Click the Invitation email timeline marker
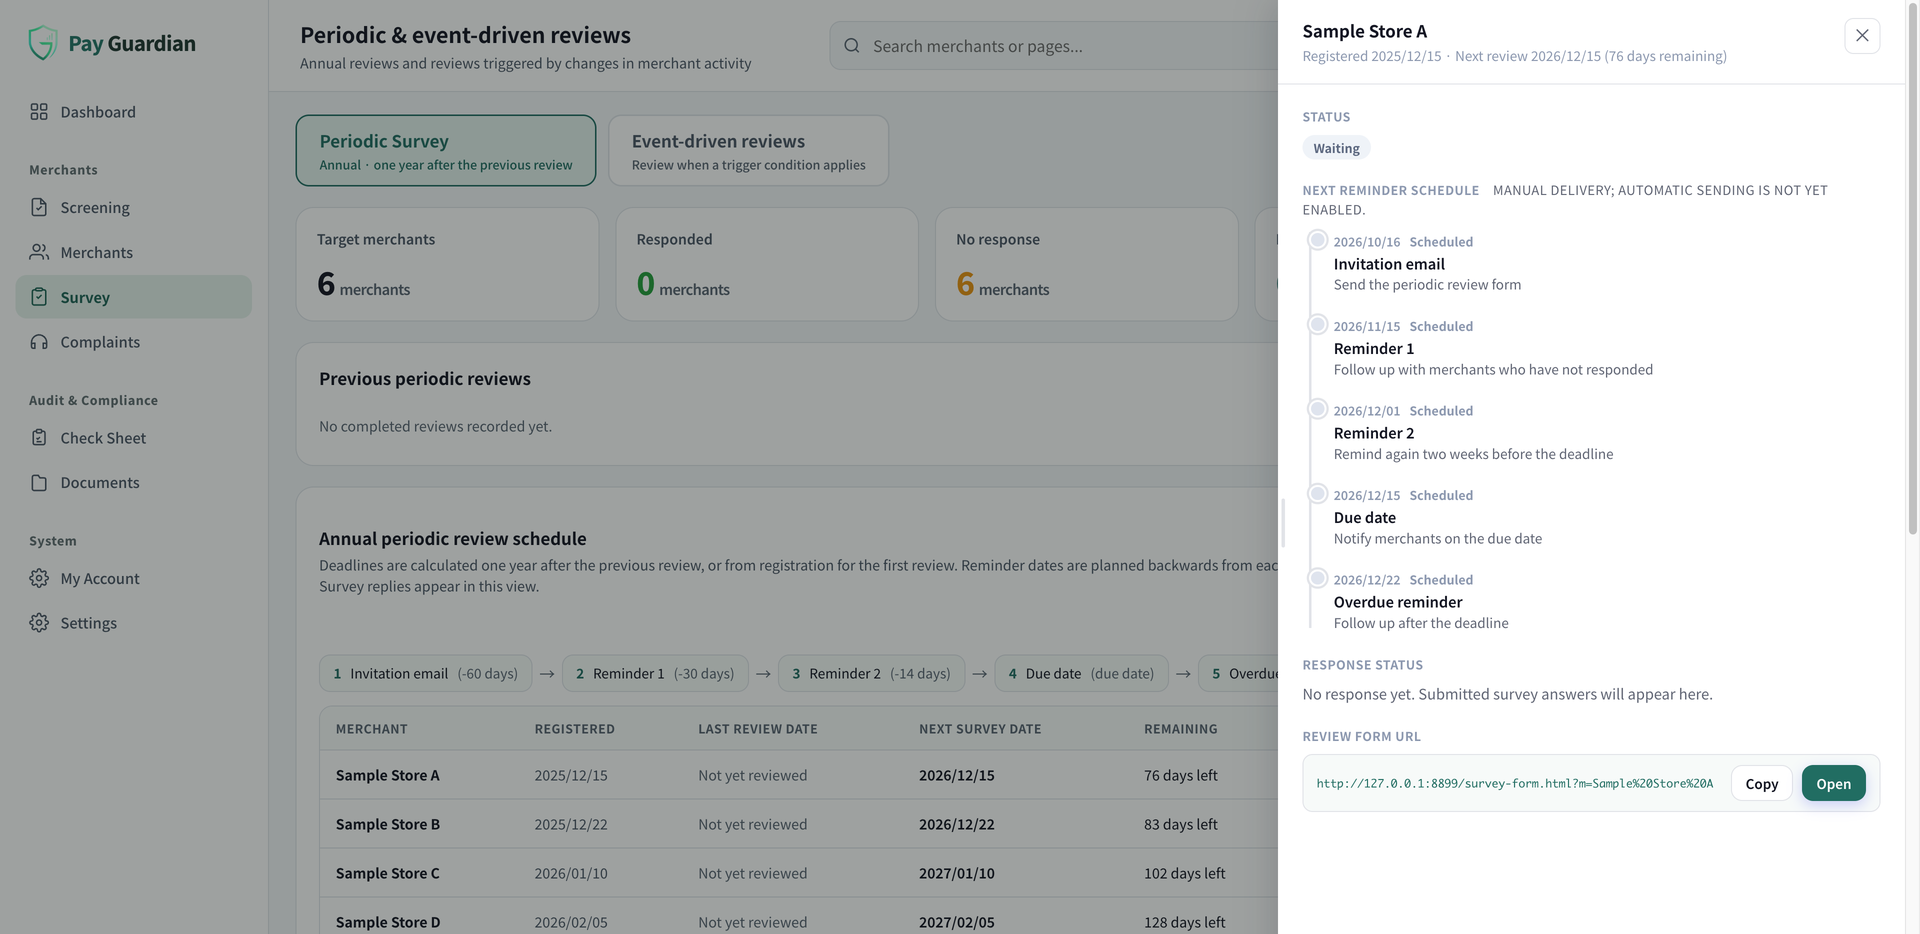This screenshot has height=934, width=1920. pyautogui.click(x=1318, y=240)
